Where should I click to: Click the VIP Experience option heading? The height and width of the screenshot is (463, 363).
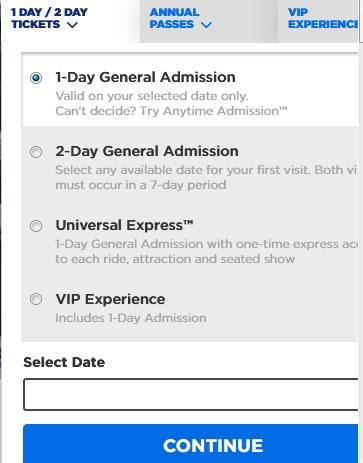click(110, 299)
